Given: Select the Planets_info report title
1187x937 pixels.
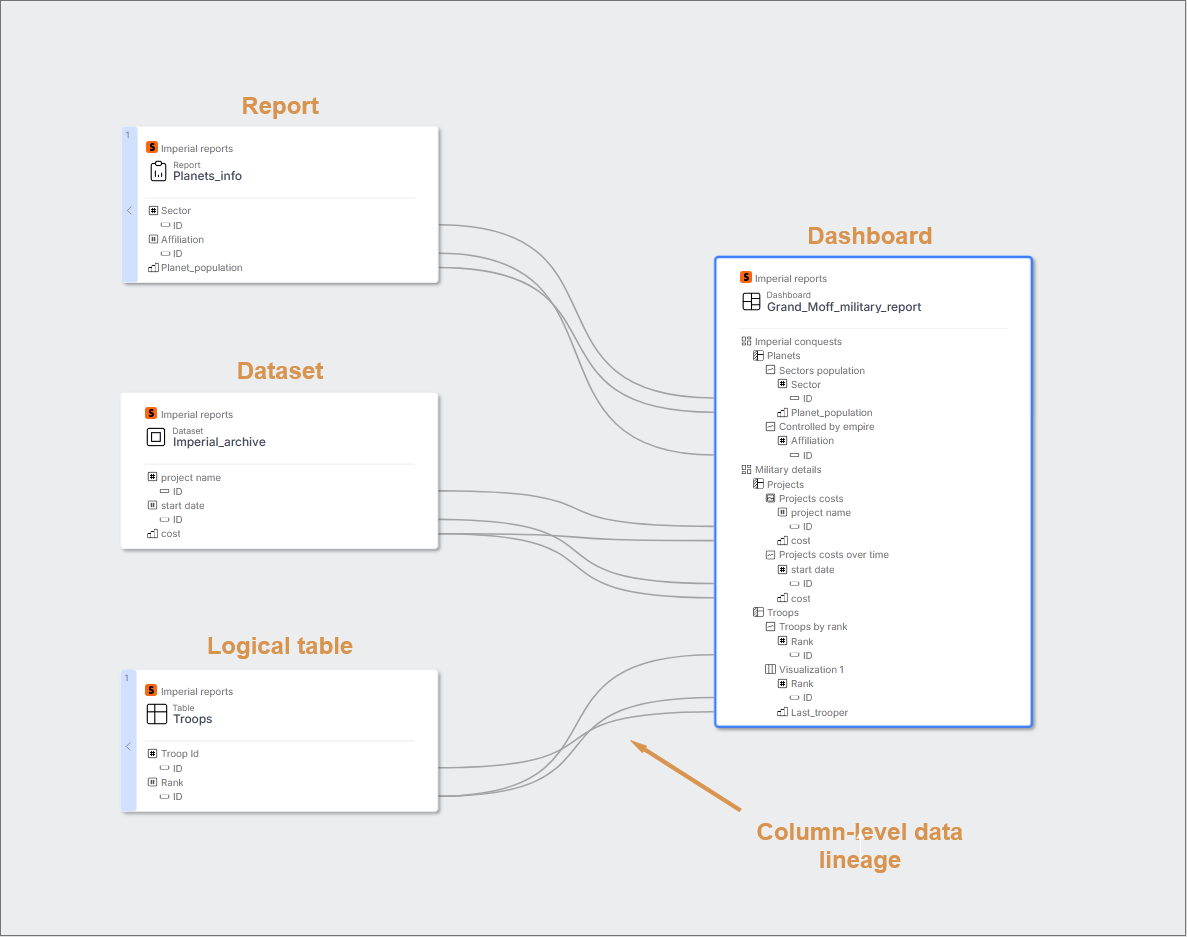Looking at the screenshot, I should point(207,176).
